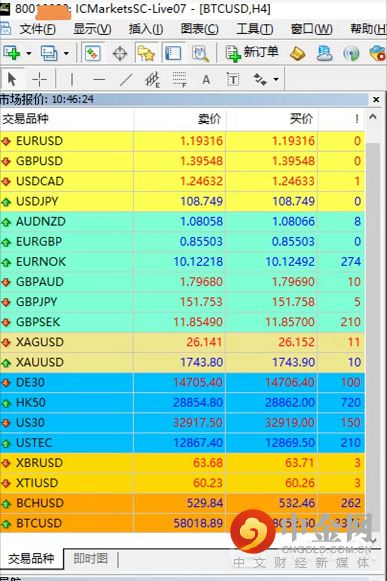Select the XAUUSD symbol
This screenshot has width=387, height=581.
pyautogui.click(x=40, y=362)
